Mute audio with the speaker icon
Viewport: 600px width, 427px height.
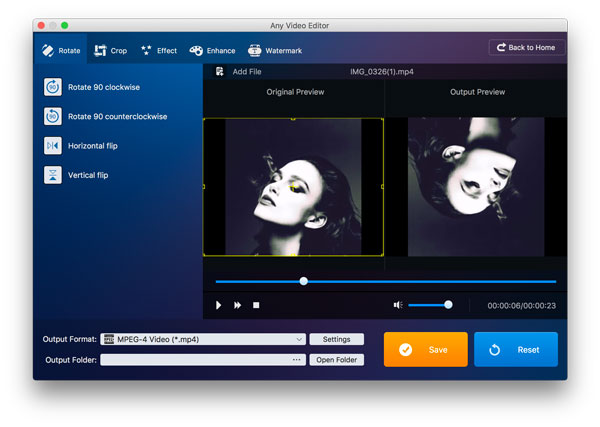pyautogui.click(x=397, y=305)
